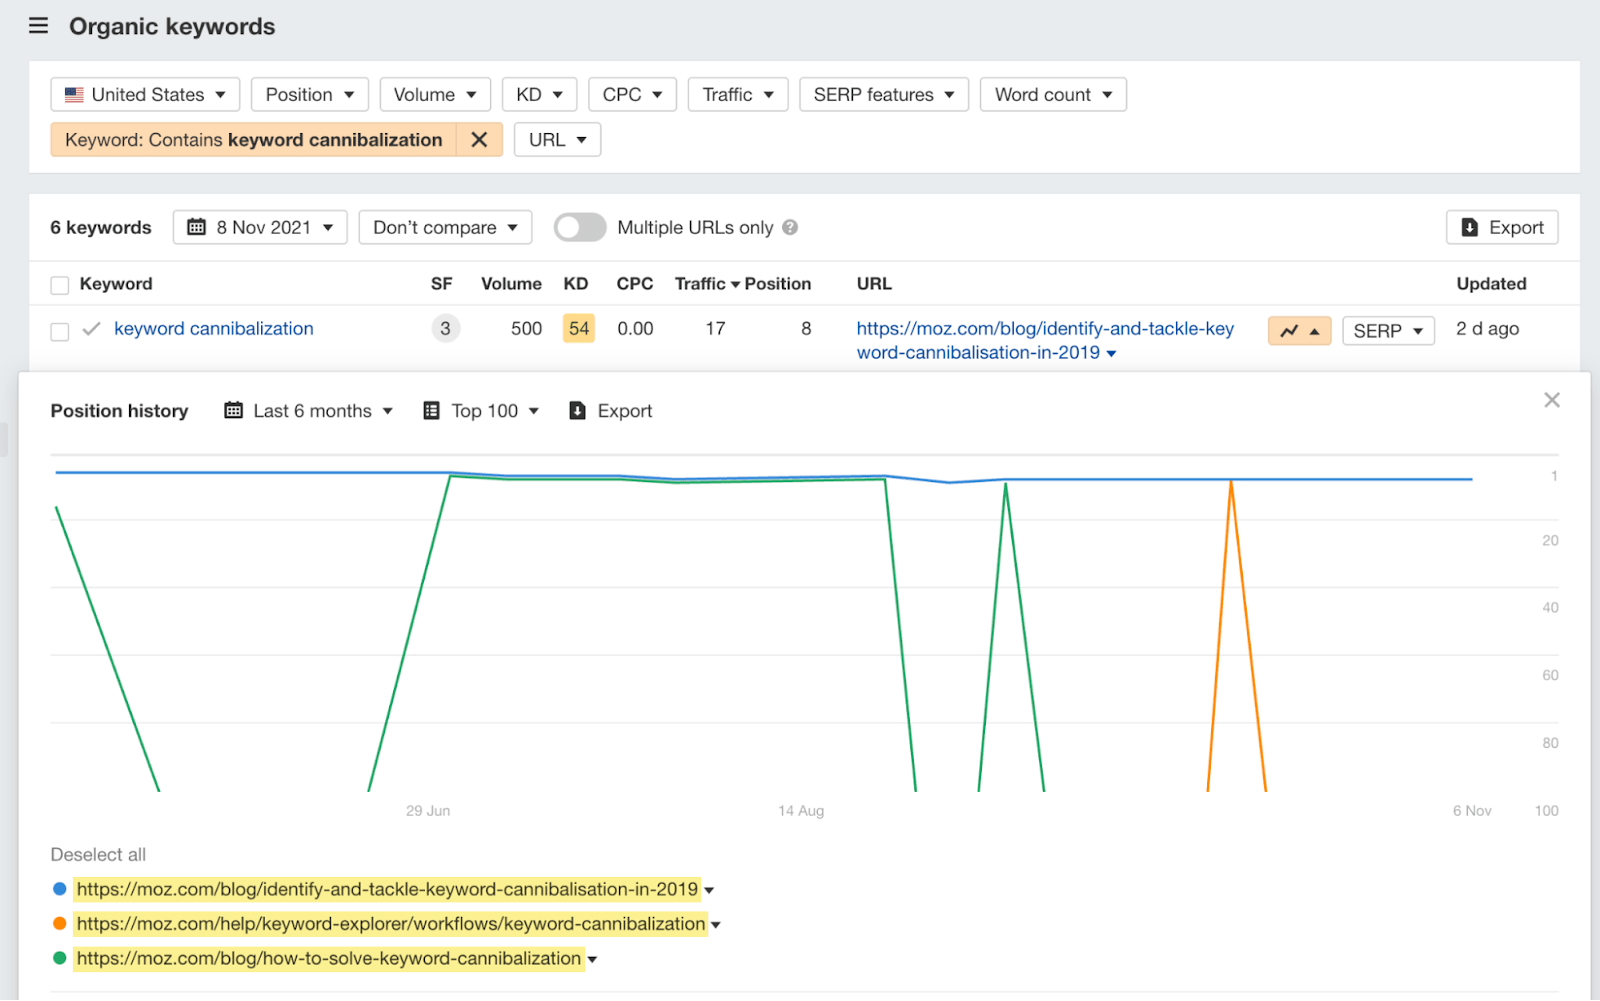Expand options for the identify-and-tackle legend URL
The height and width of the screenshot is (1001, 1600).
click(x=710, y=889)
